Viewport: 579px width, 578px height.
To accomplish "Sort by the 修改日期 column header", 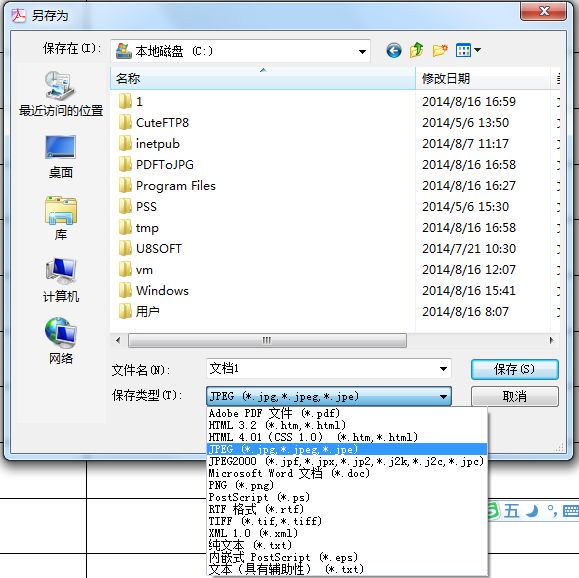I will pos(483,78).
